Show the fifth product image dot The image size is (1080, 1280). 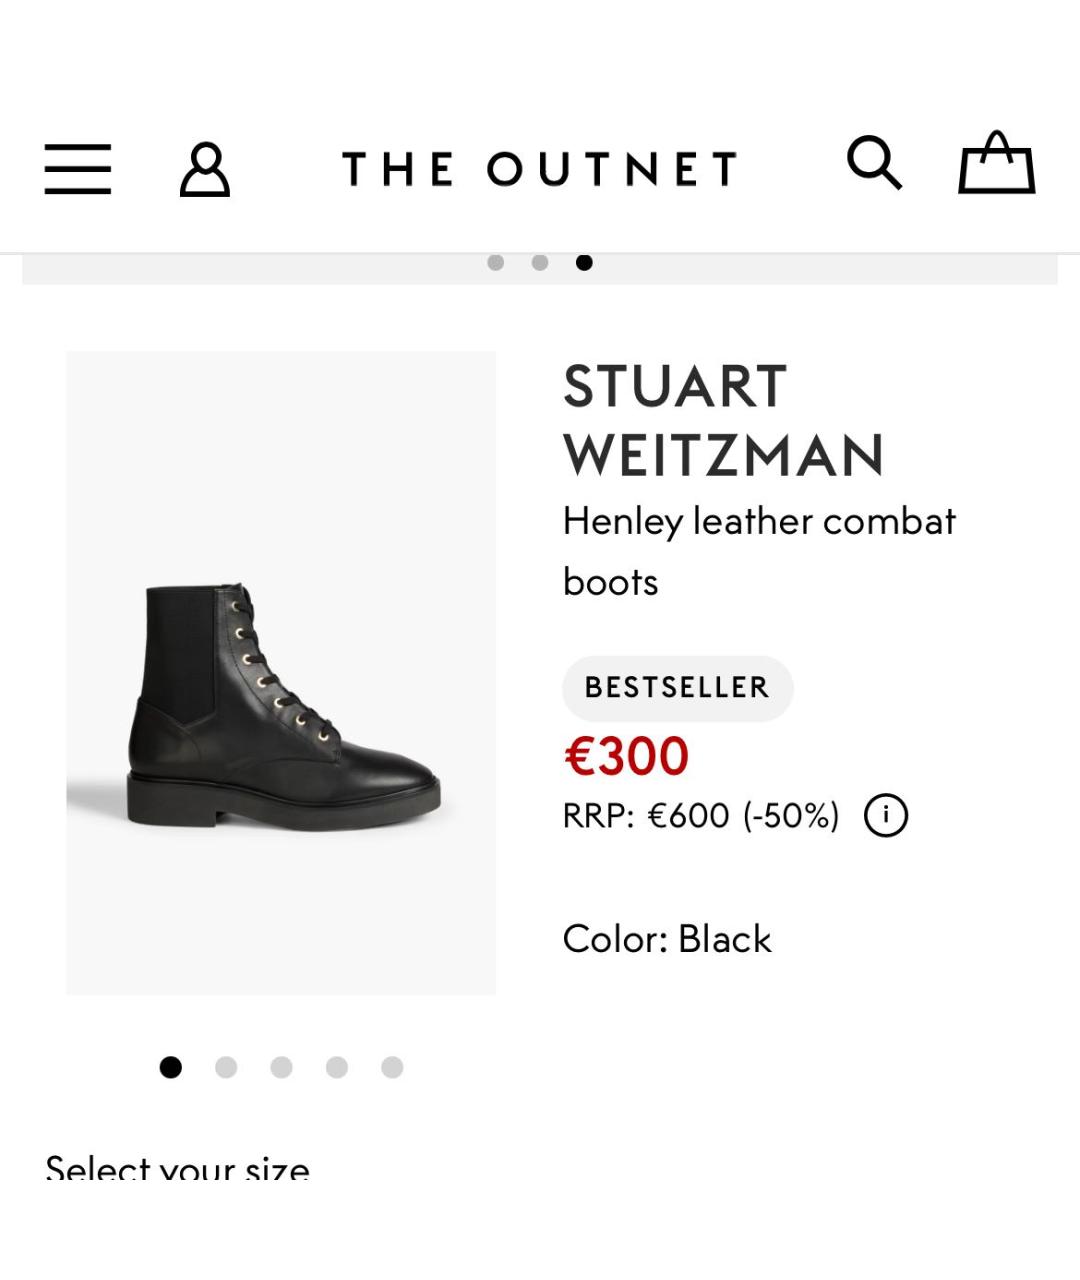392,1067
